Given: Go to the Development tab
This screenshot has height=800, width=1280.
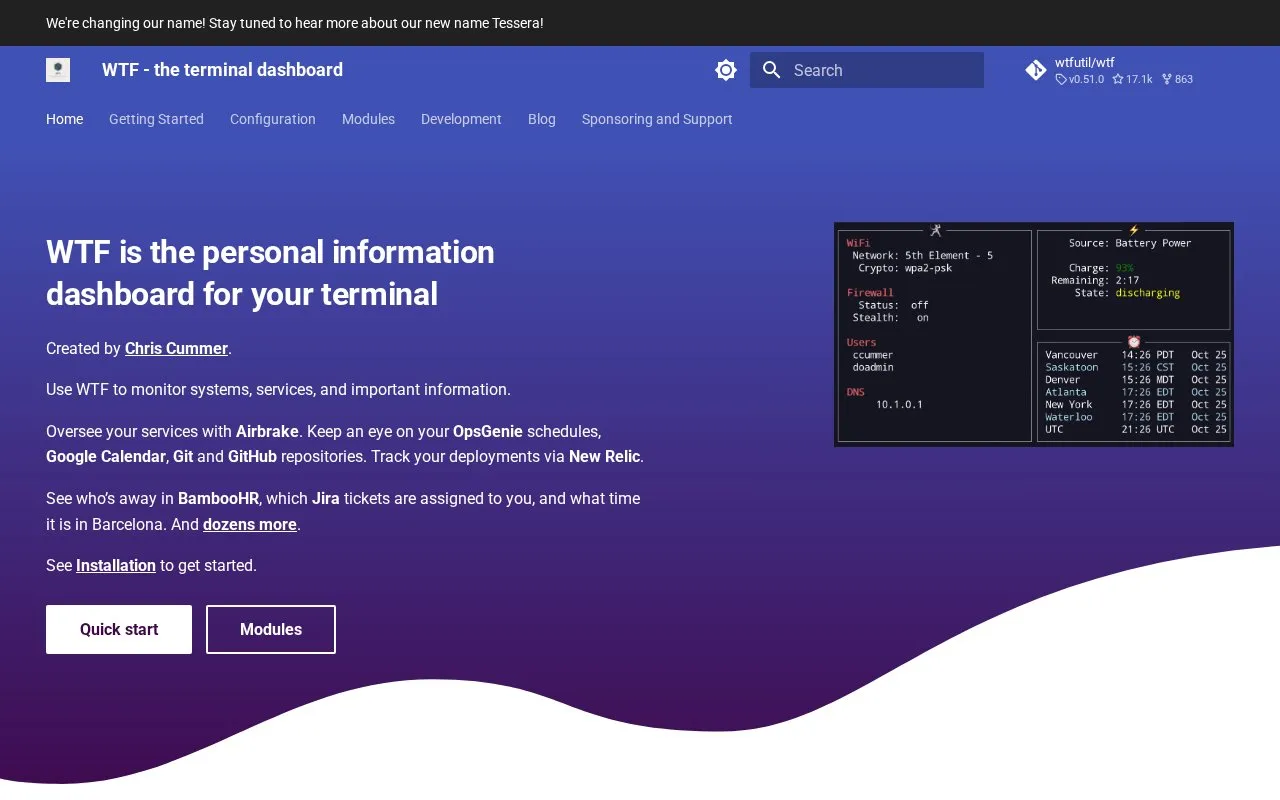Looking at the screenshot, I should coord(461,119).
